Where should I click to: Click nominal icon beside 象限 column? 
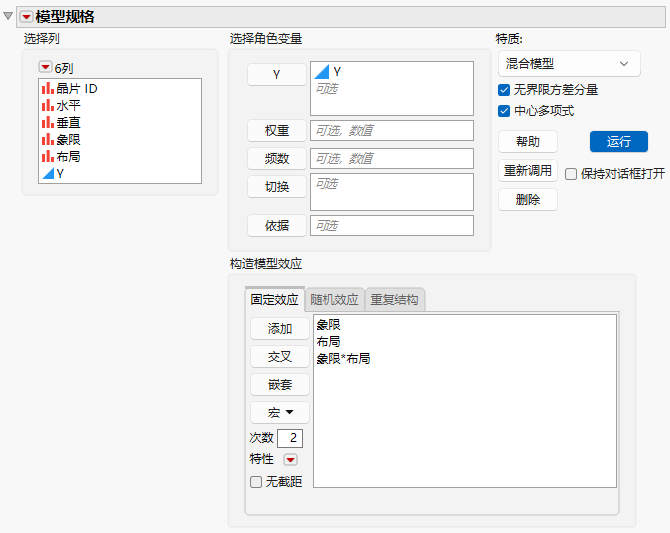48,139
